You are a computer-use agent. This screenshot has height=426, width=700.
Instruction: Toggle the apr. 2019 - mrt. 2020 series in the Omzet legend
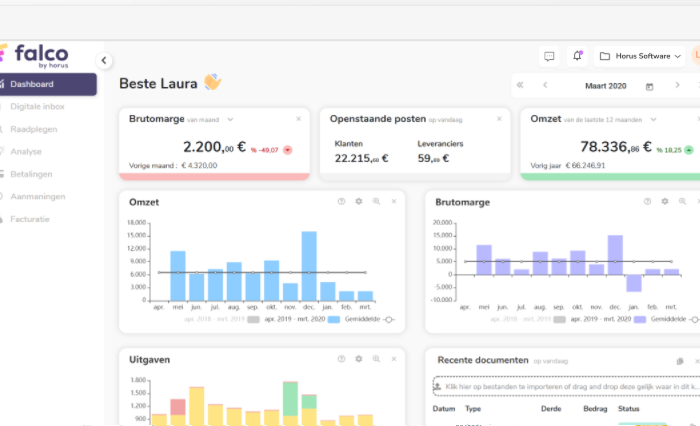coord(302,319)
